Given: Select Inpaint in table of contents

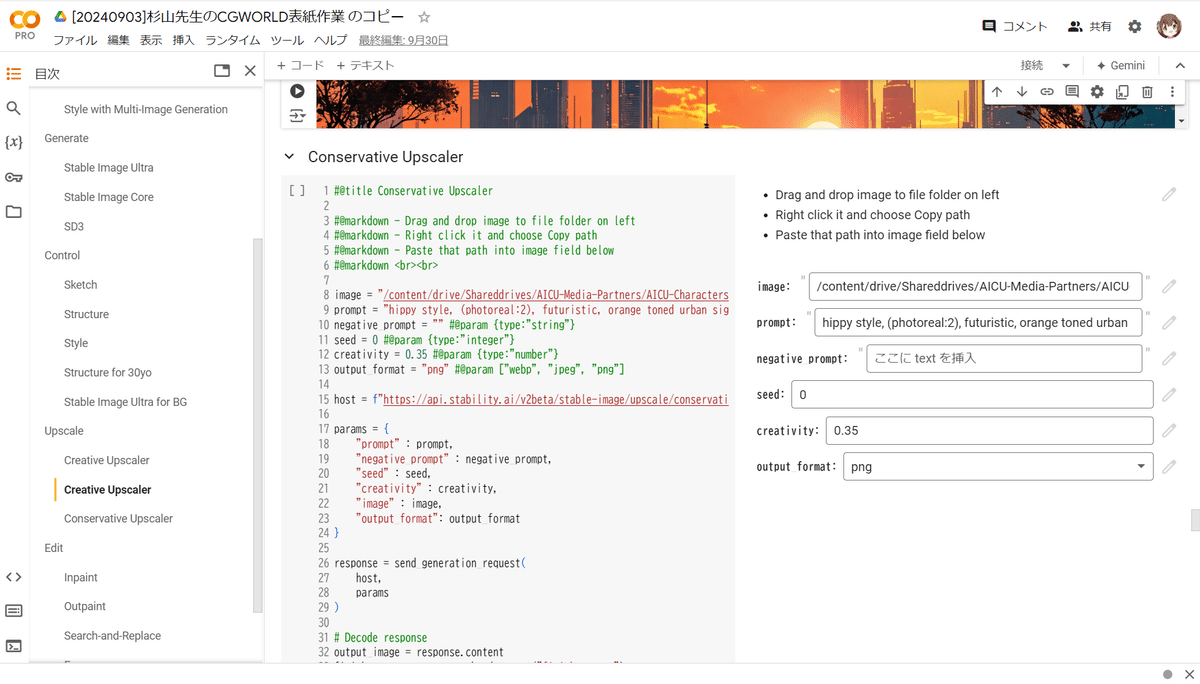Looking at the screenshot, I should coord(81,577).
